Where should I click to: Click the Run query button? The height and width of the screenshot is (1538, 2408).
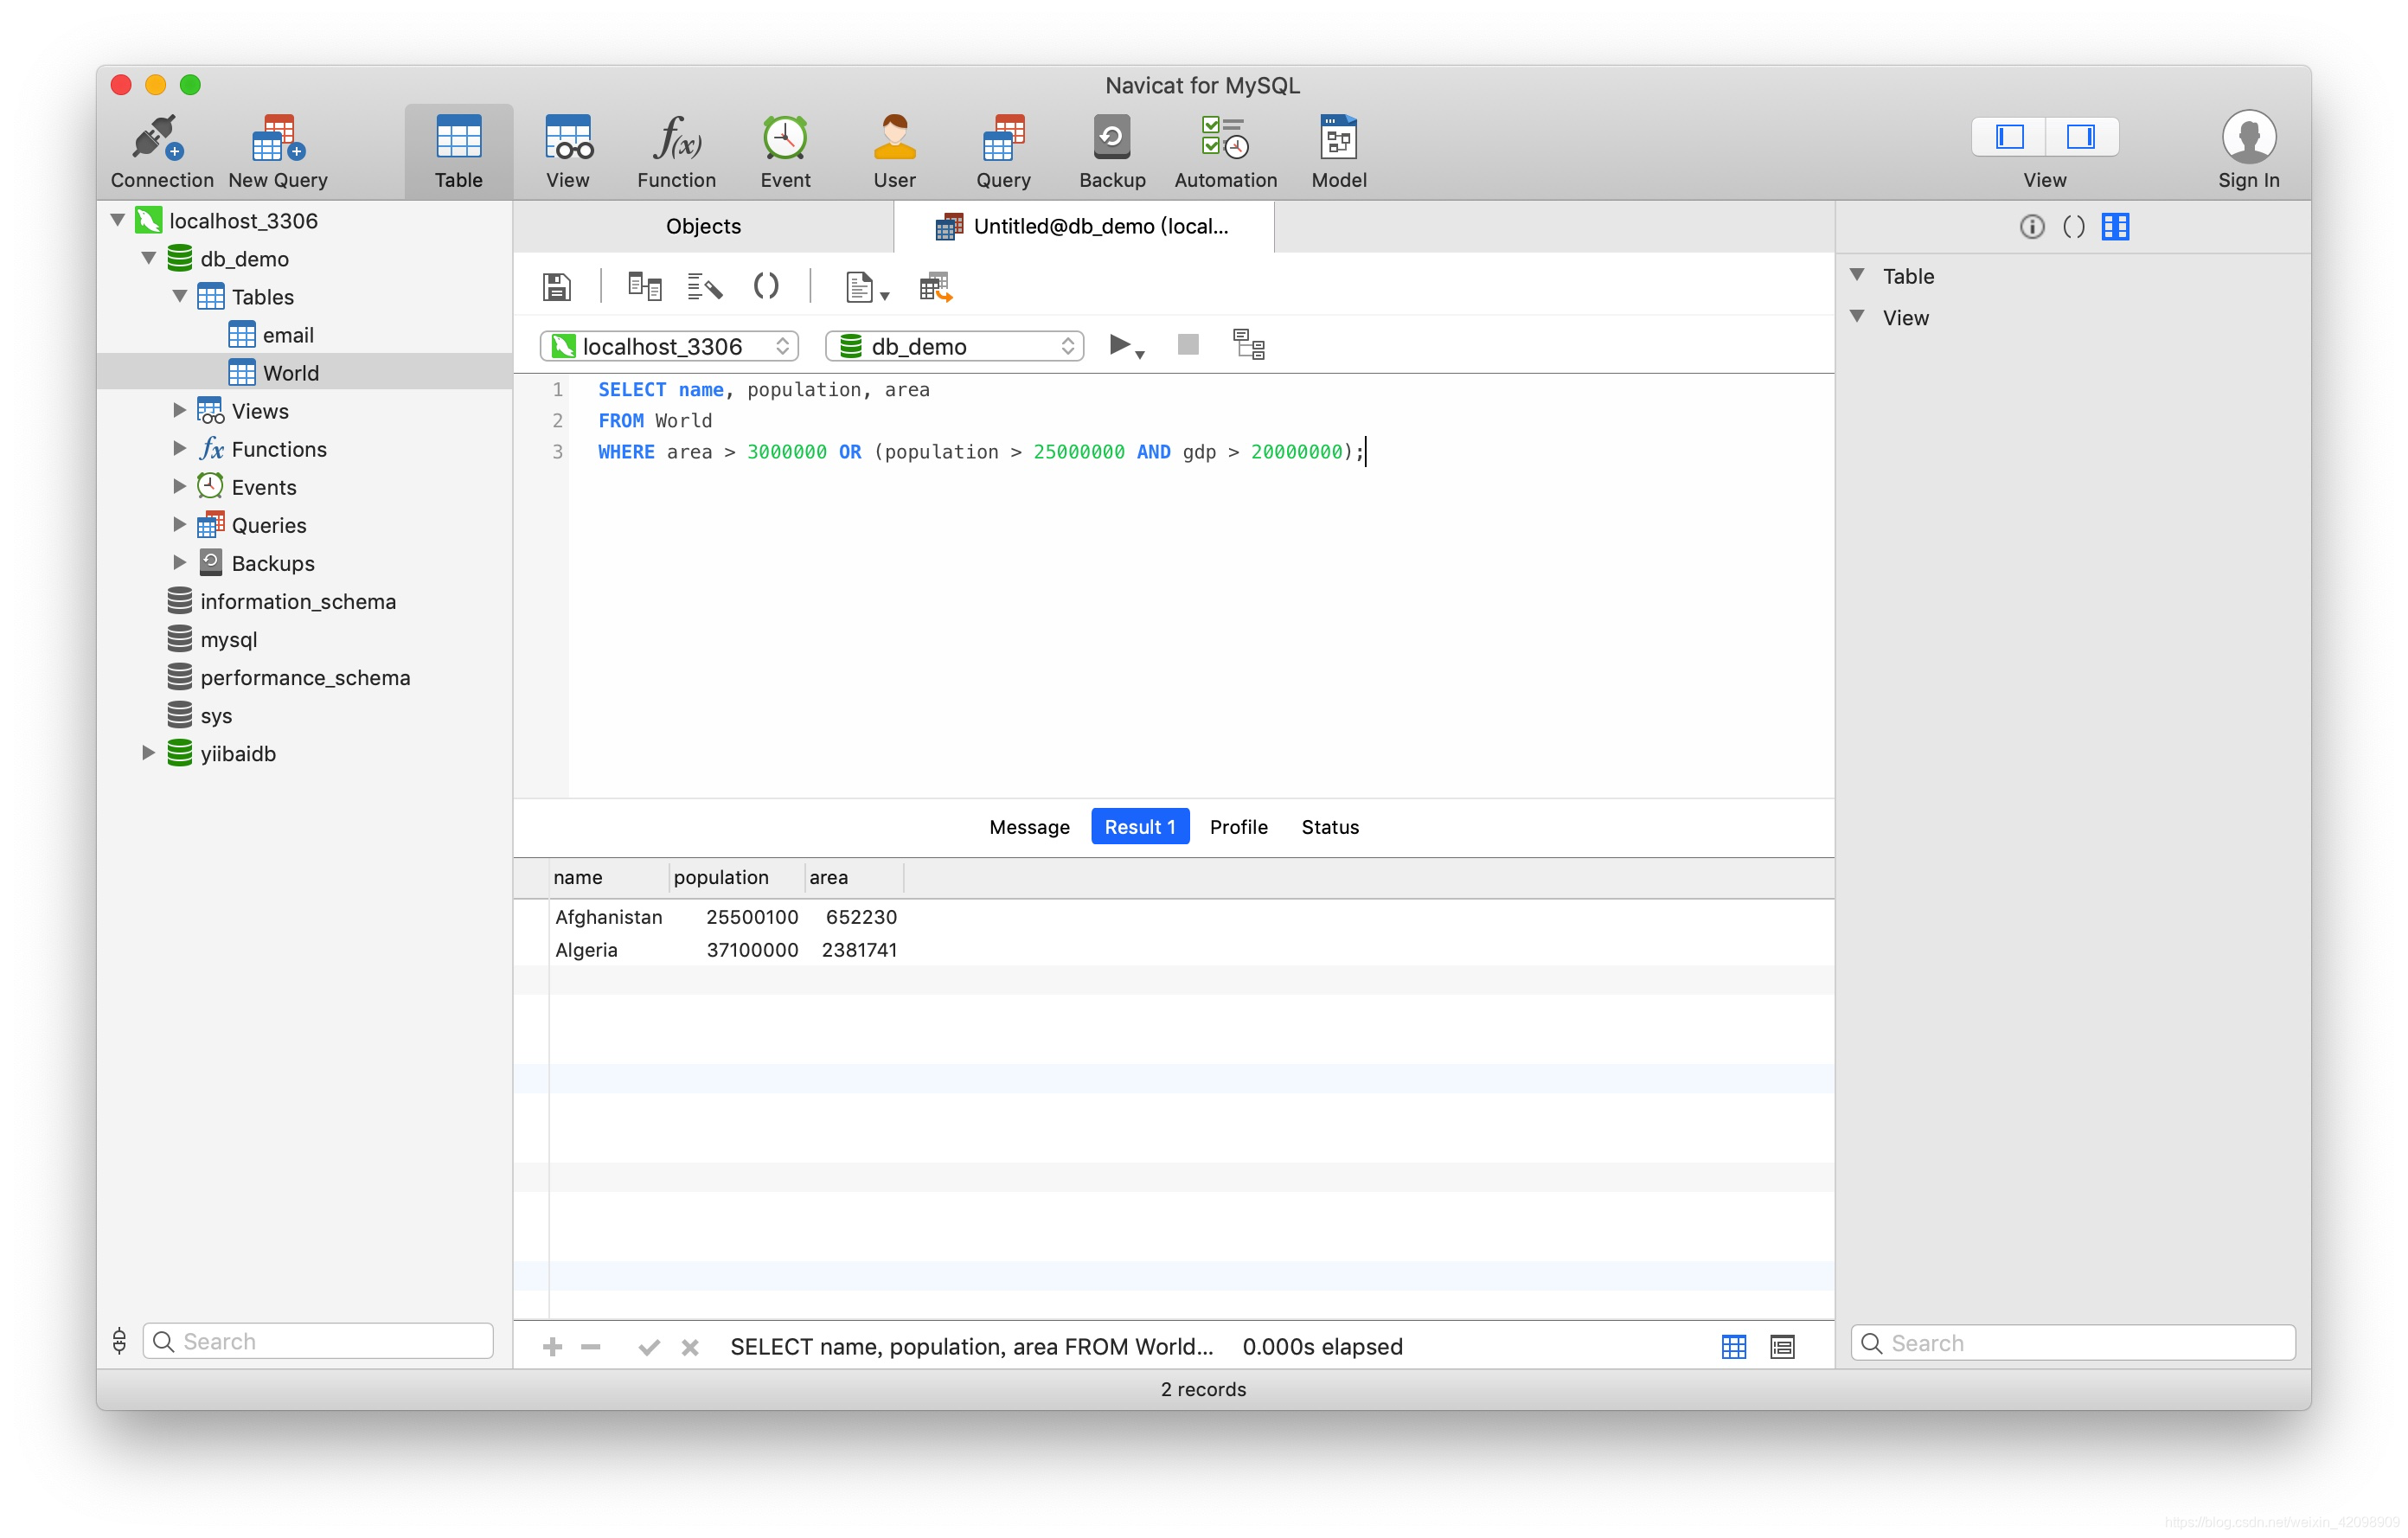coord(1118,344)
